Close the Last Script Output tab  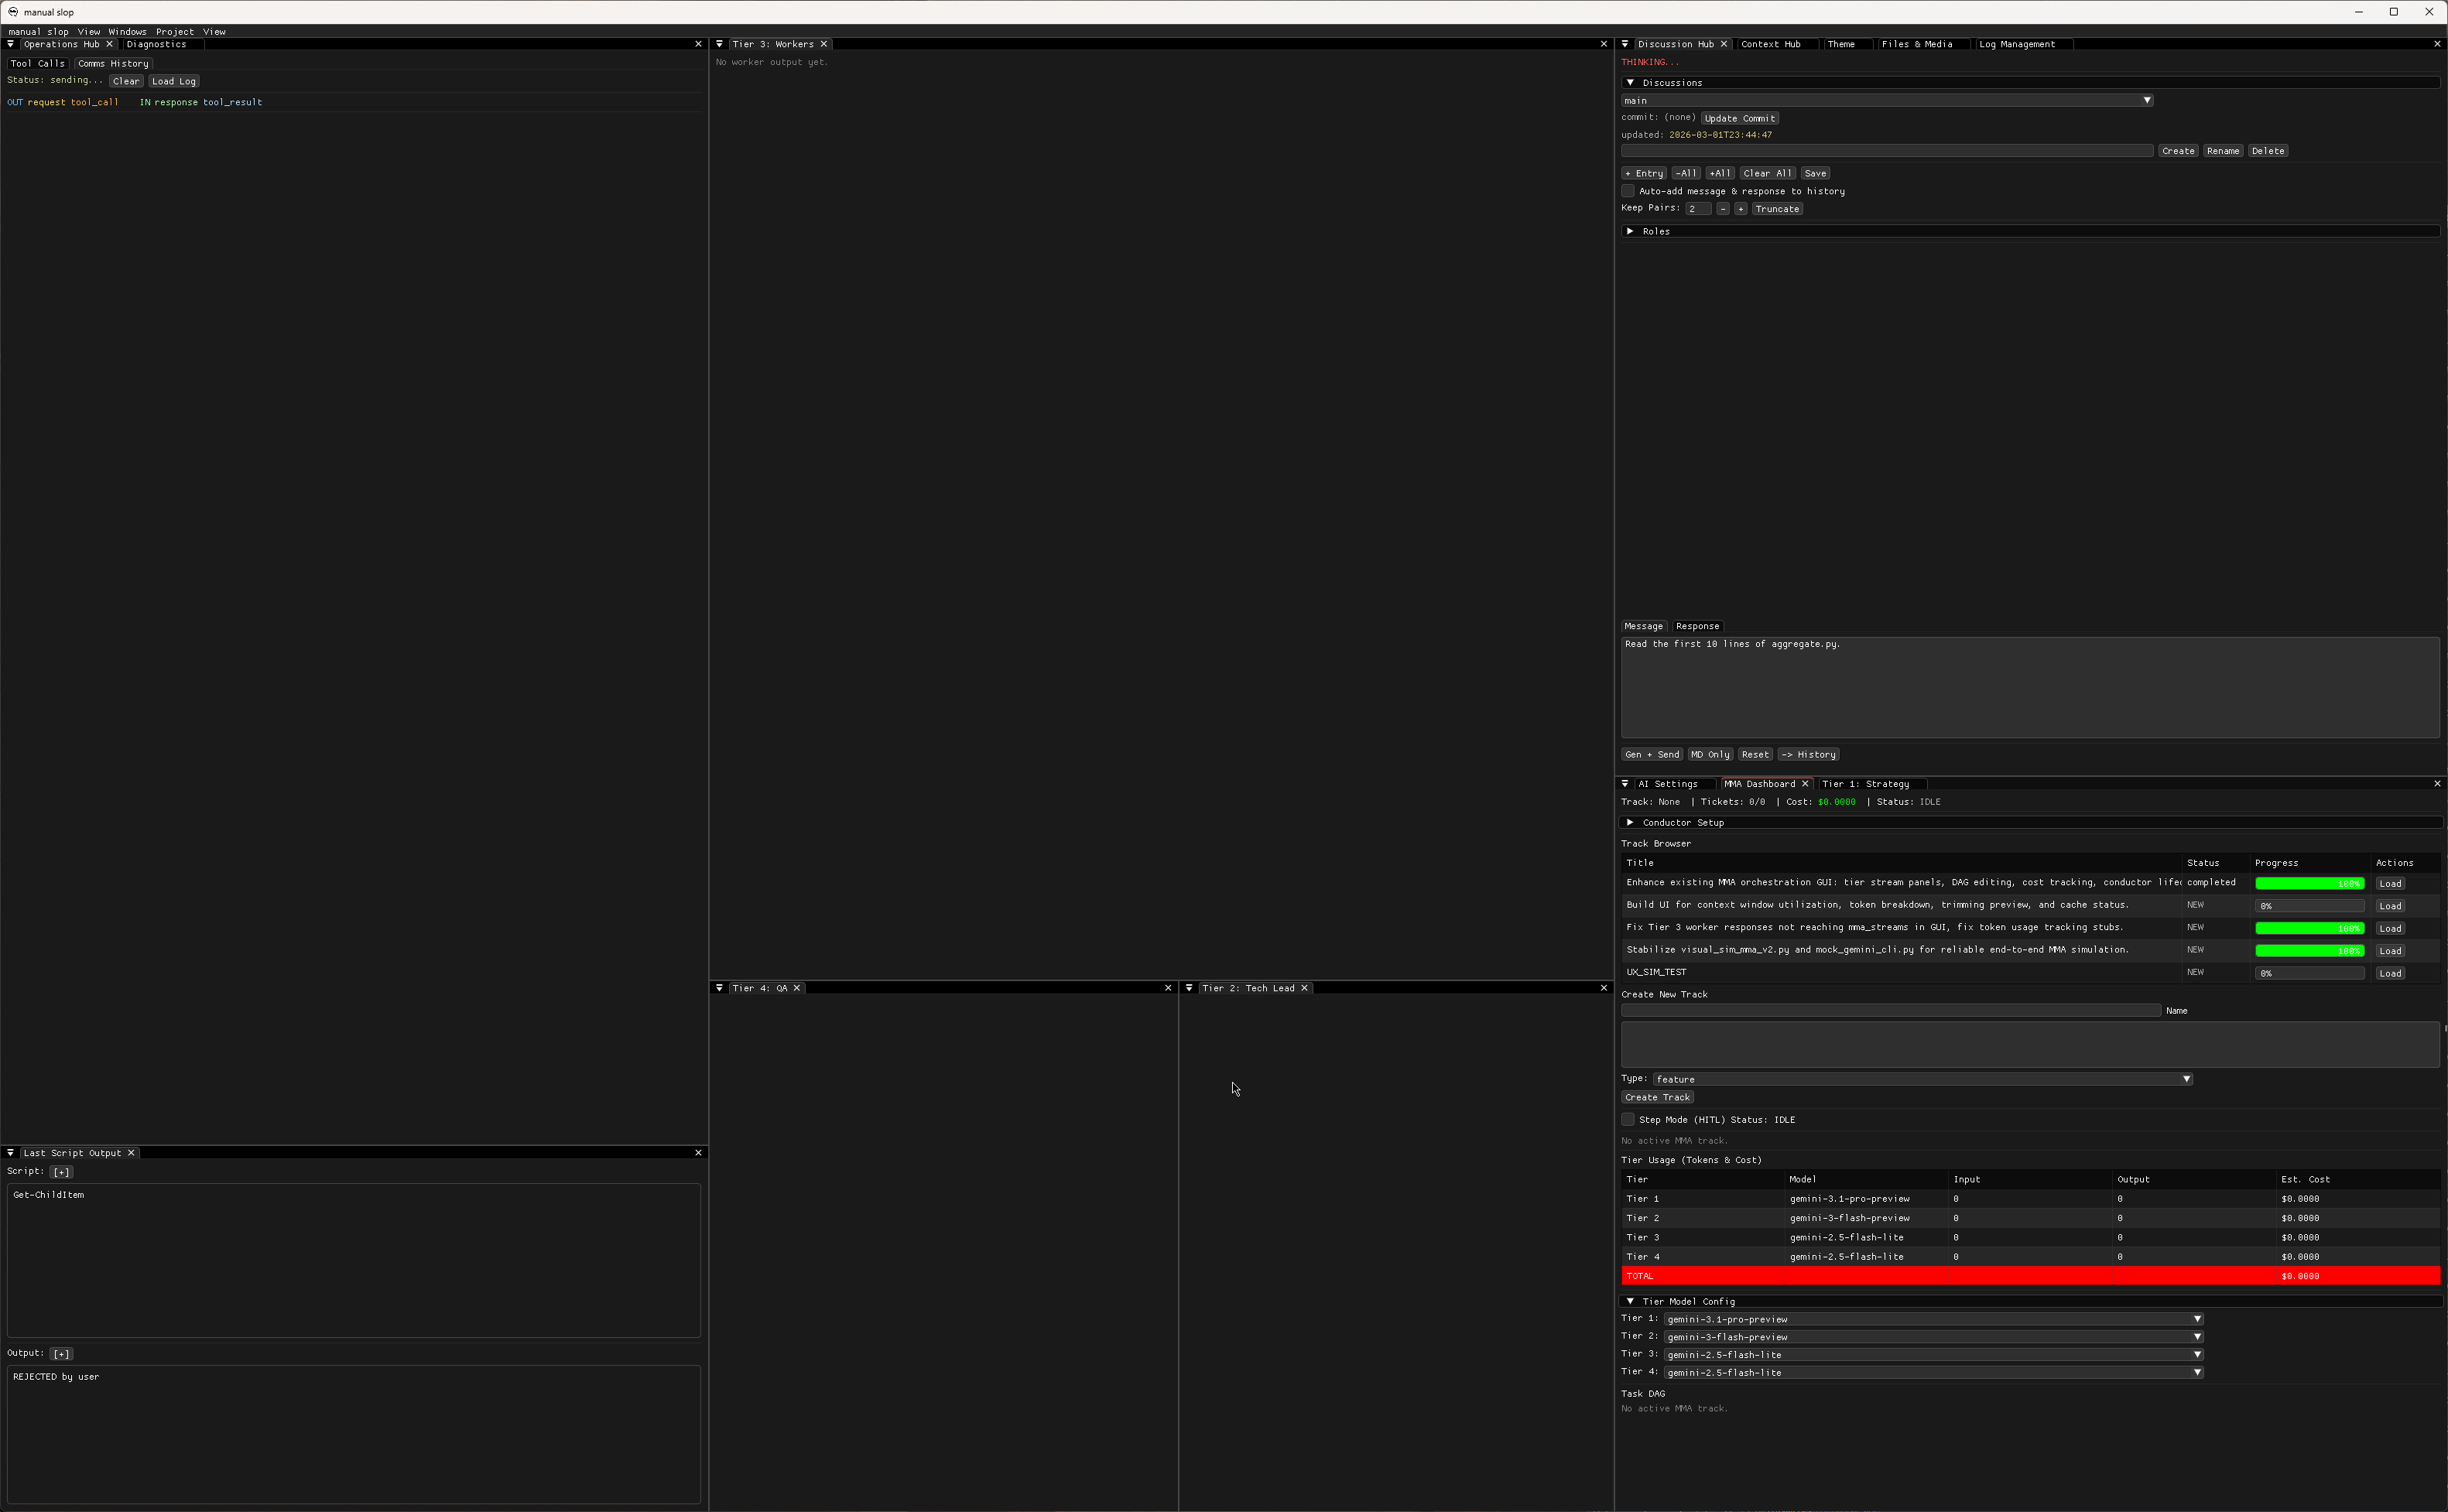[131, 1153]
